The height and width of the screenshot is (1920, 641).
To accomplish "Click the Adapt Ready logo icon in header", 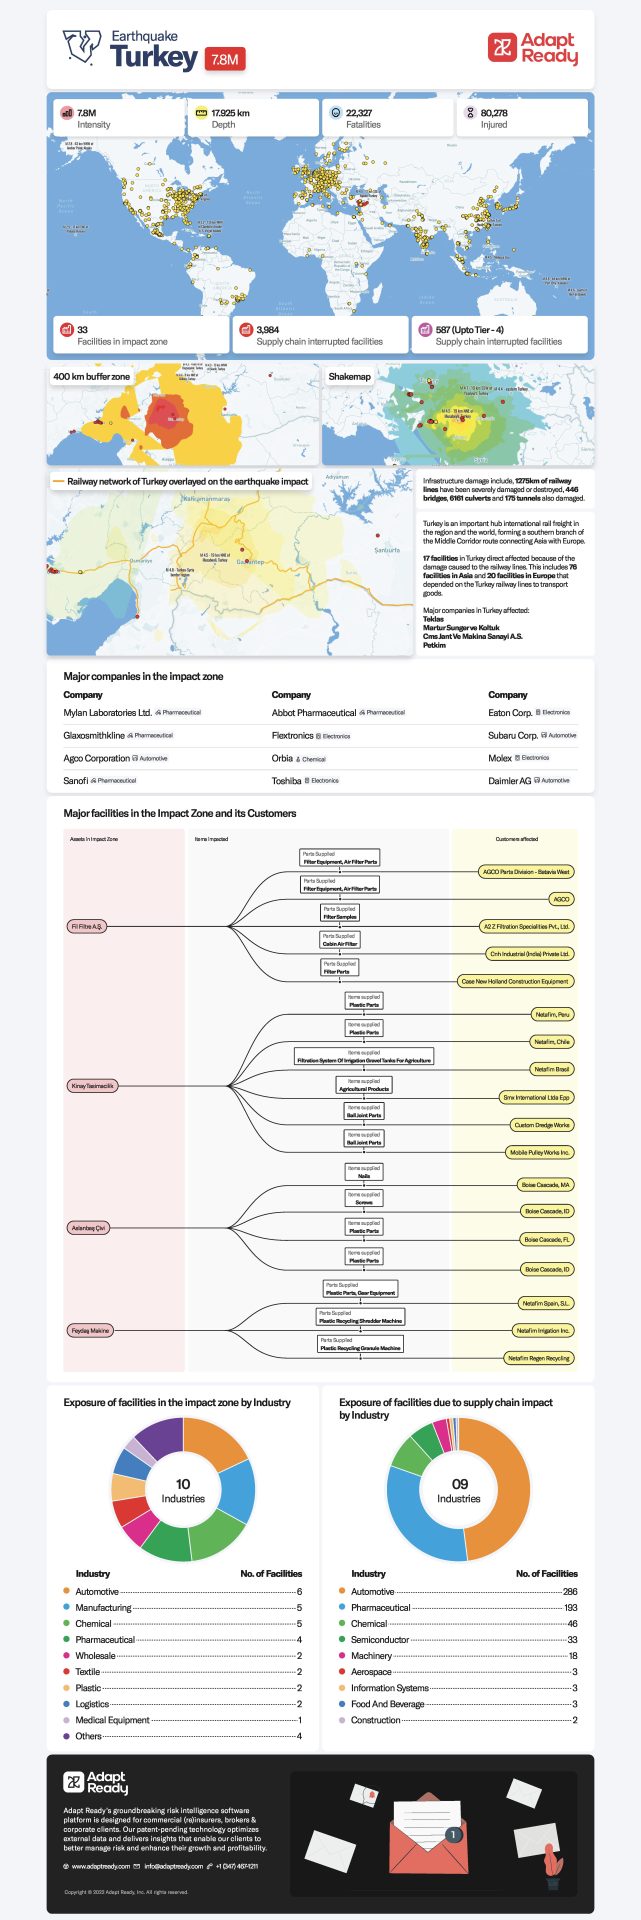I will click(x=502, y=47).
